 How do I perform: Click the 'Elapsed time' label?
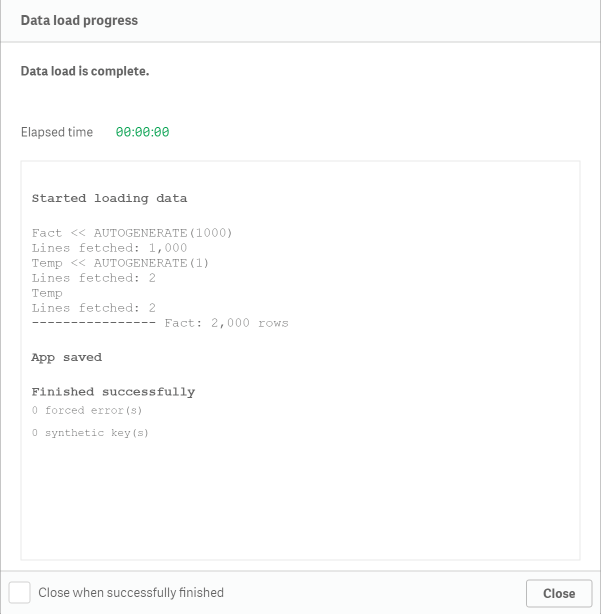[x=57, y=132]
